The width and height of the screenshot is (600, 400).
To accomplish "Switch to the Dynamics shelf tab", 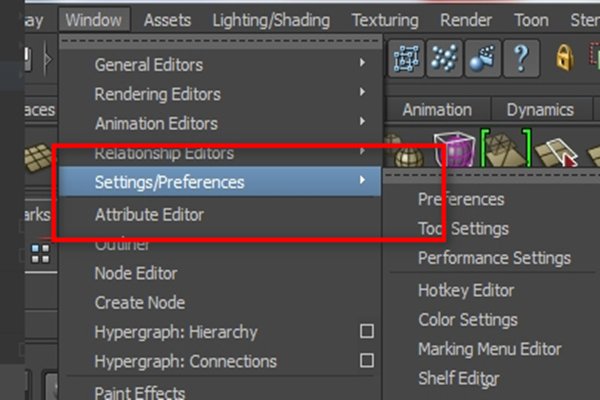I will point(540,110).
